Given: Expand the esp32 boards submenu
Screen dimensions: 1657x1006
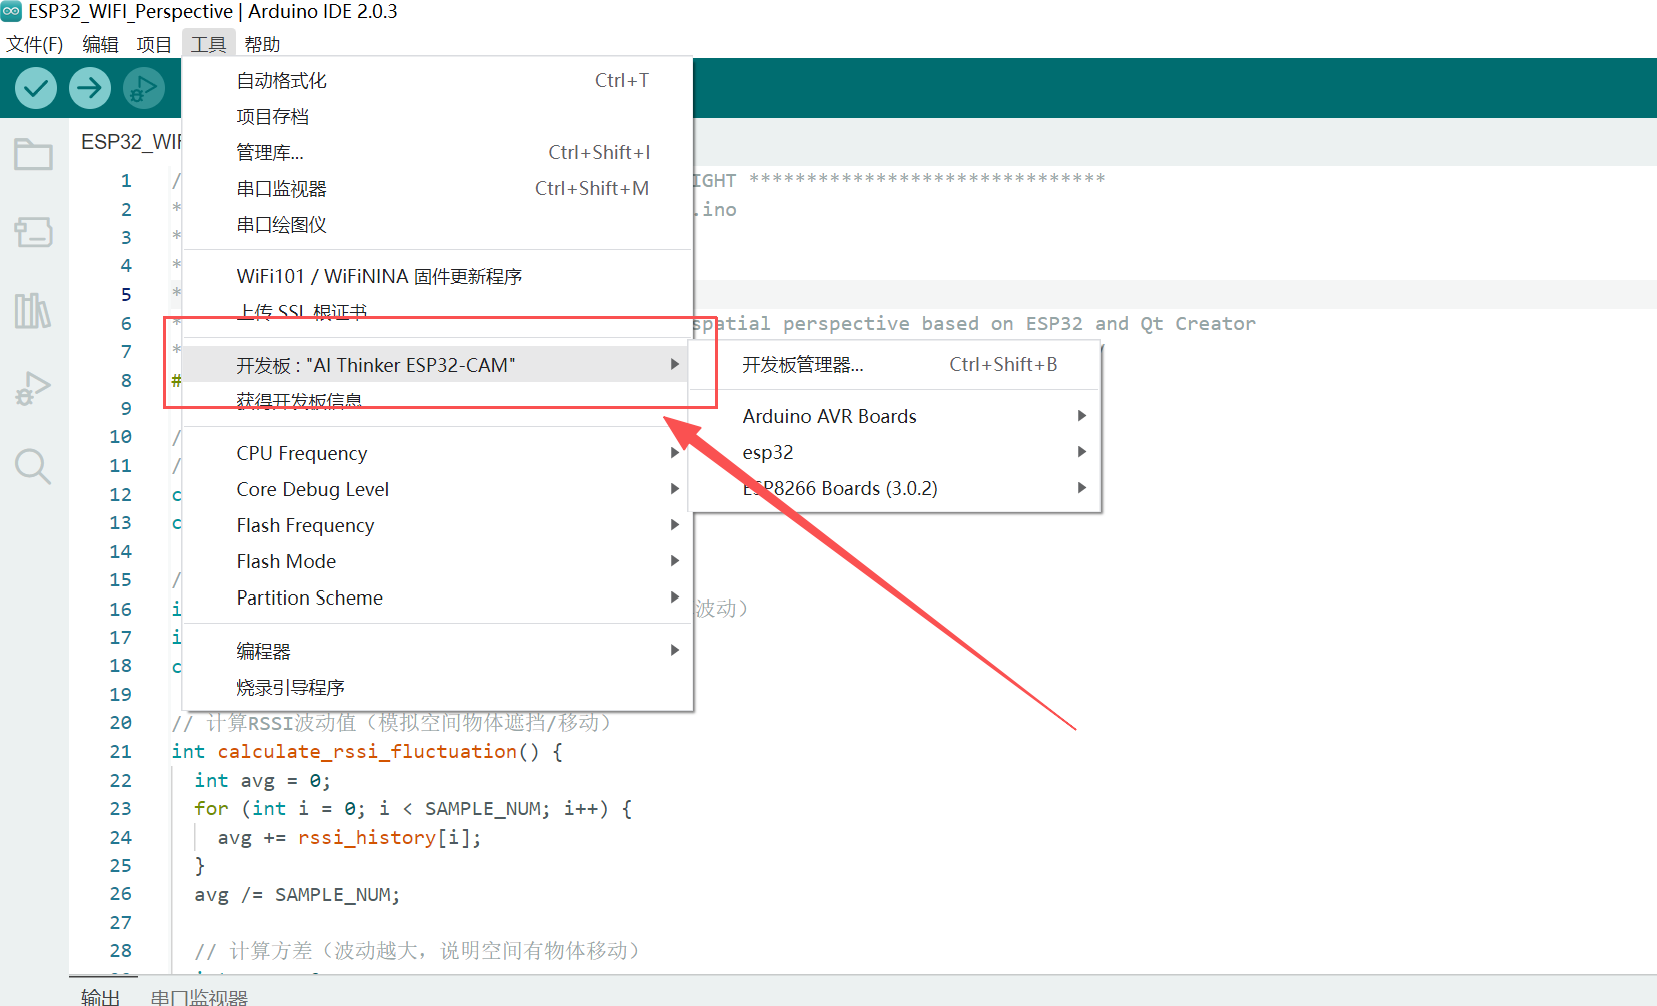Looking at the screenshot, I should [x=896, y=452].
